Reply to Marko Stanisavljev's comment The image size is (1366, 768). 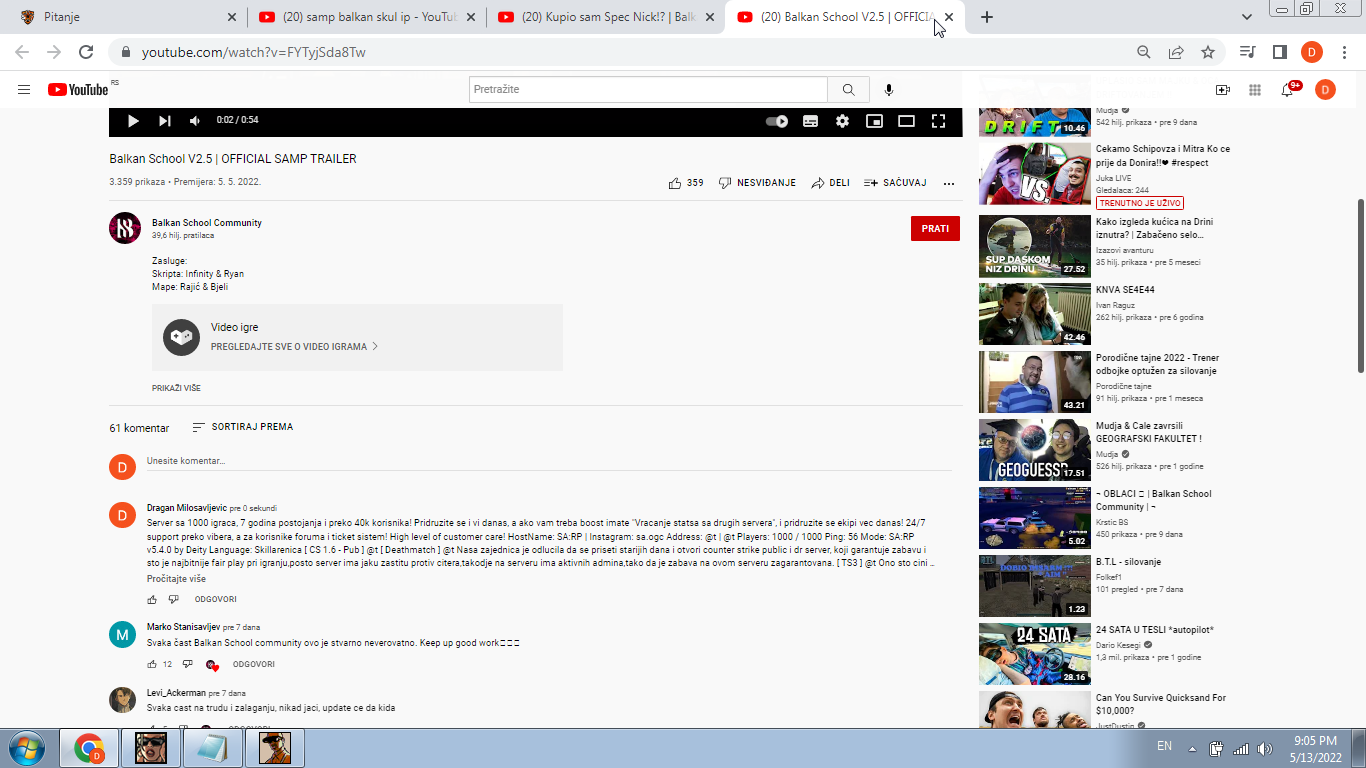click(x=254, y=664)
